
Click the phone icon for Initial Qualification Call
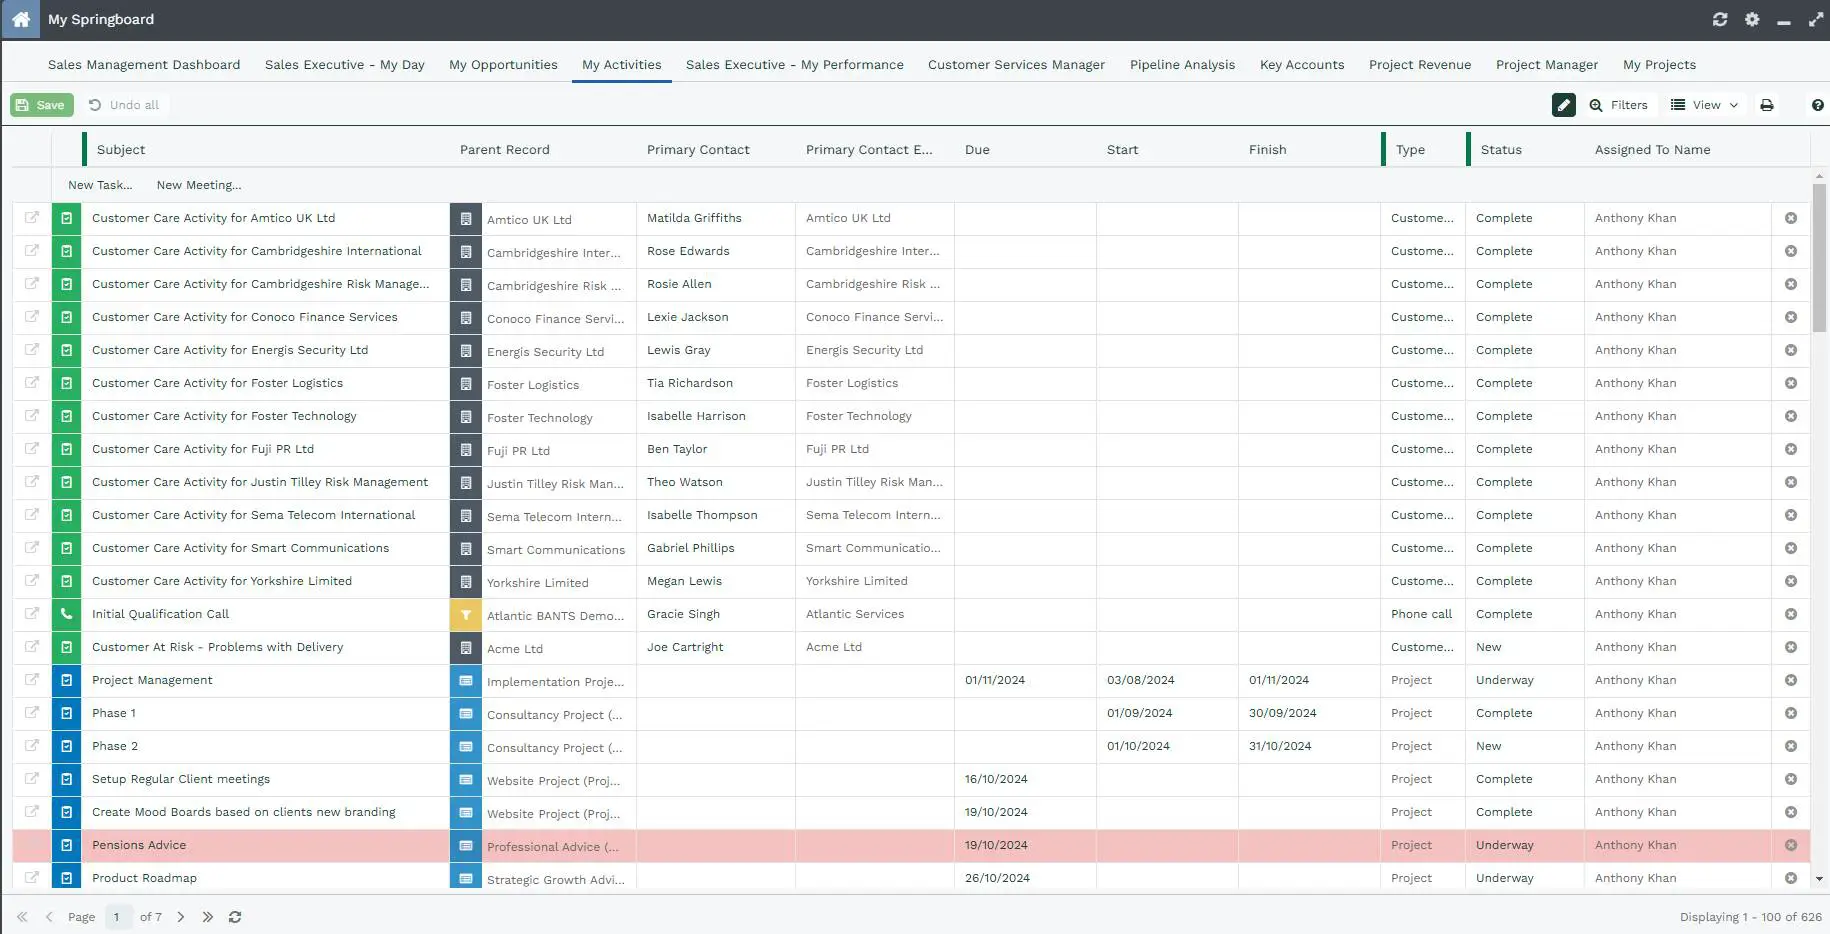point(66,614)
